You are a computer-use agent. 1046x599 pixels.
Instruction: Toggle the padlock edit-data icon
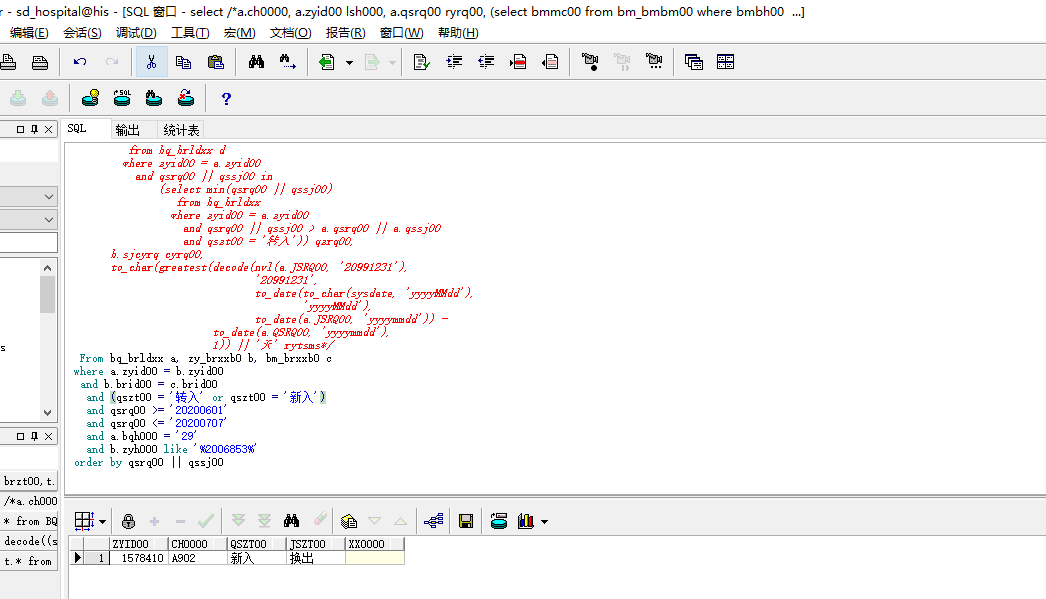(x=128, y=521)
